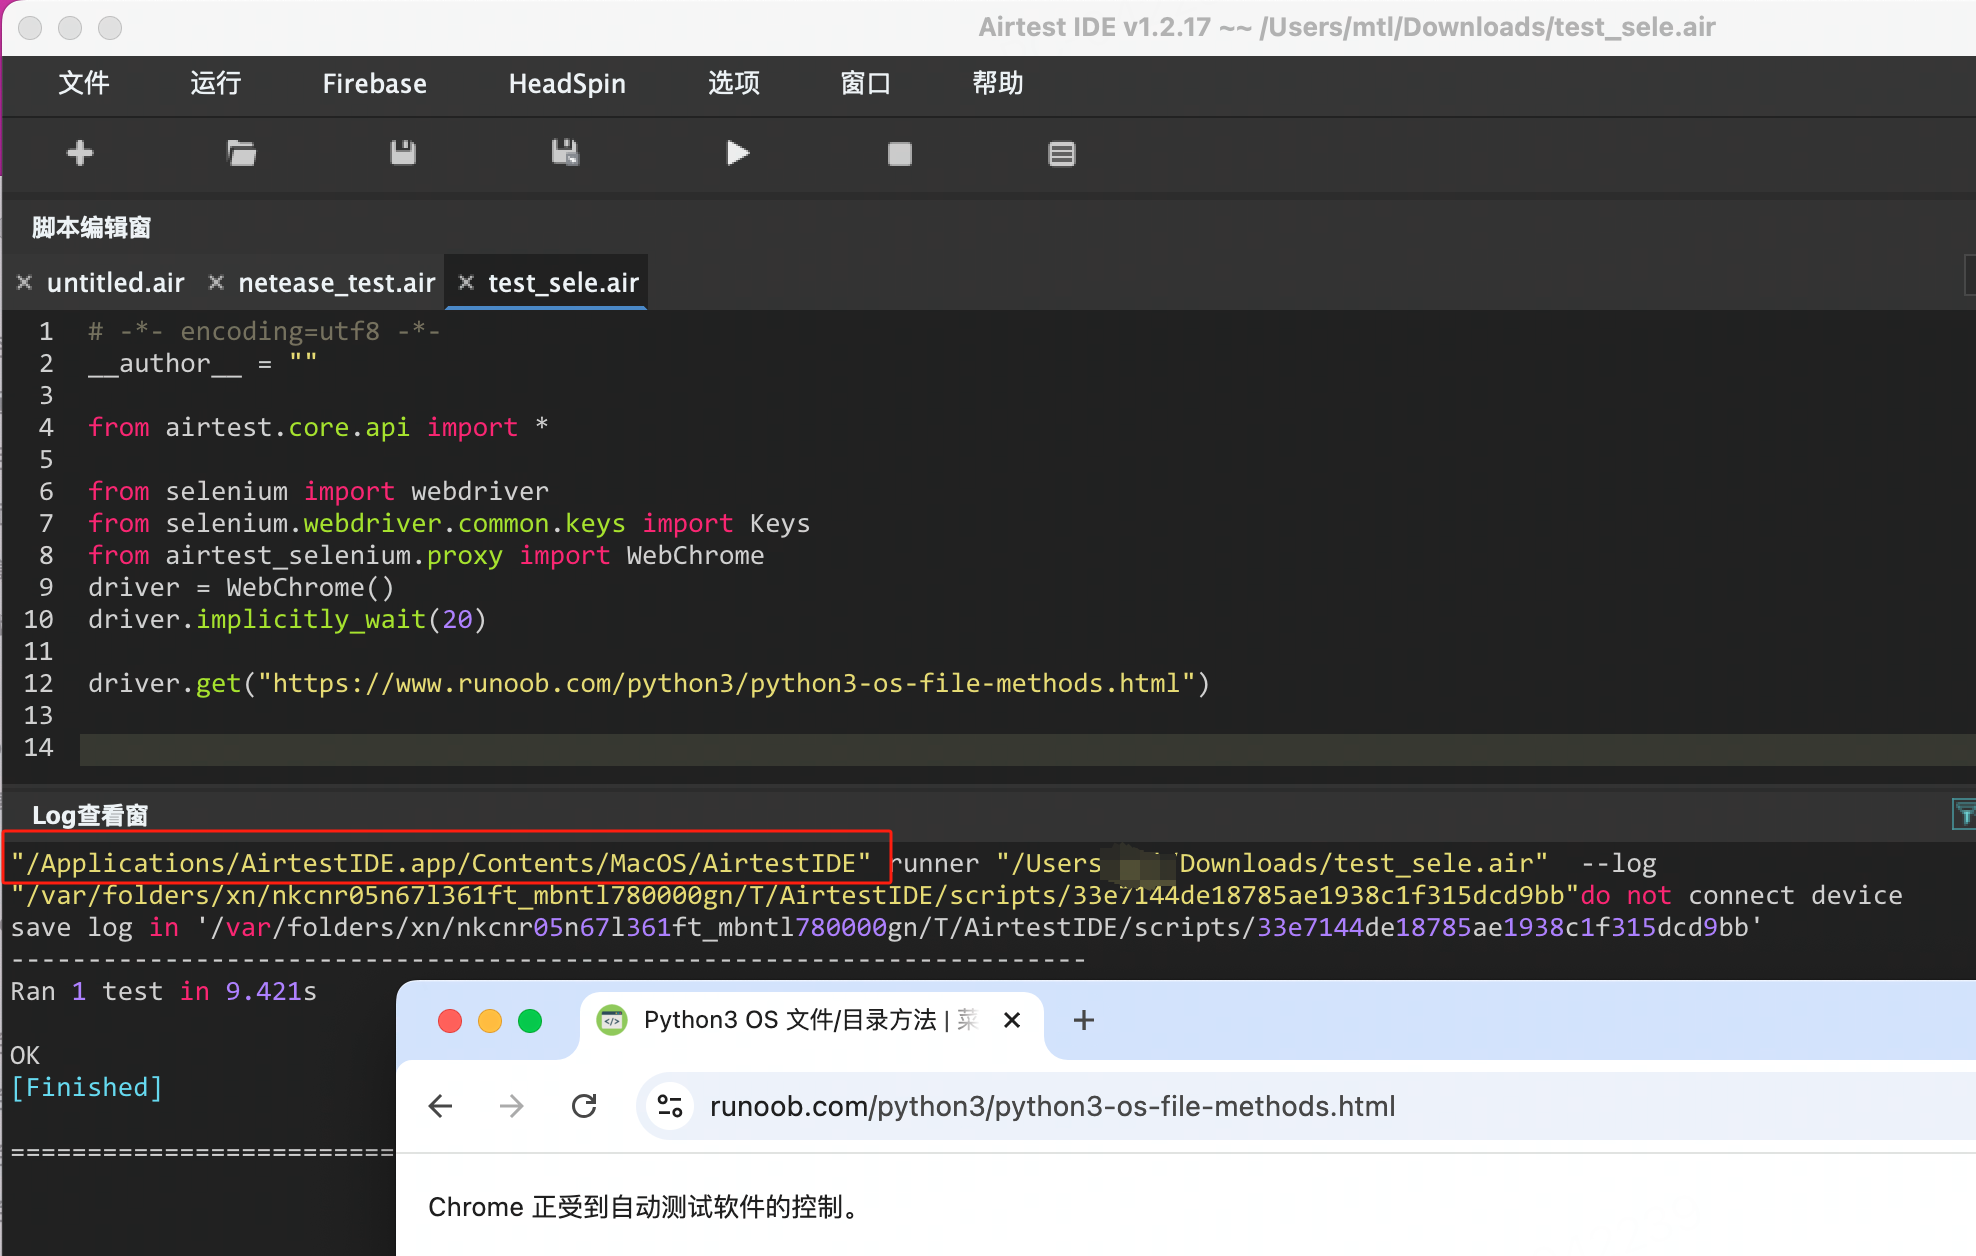
Task: Click Chrome's back arrow button
Action: click(x=440, y=1106)
